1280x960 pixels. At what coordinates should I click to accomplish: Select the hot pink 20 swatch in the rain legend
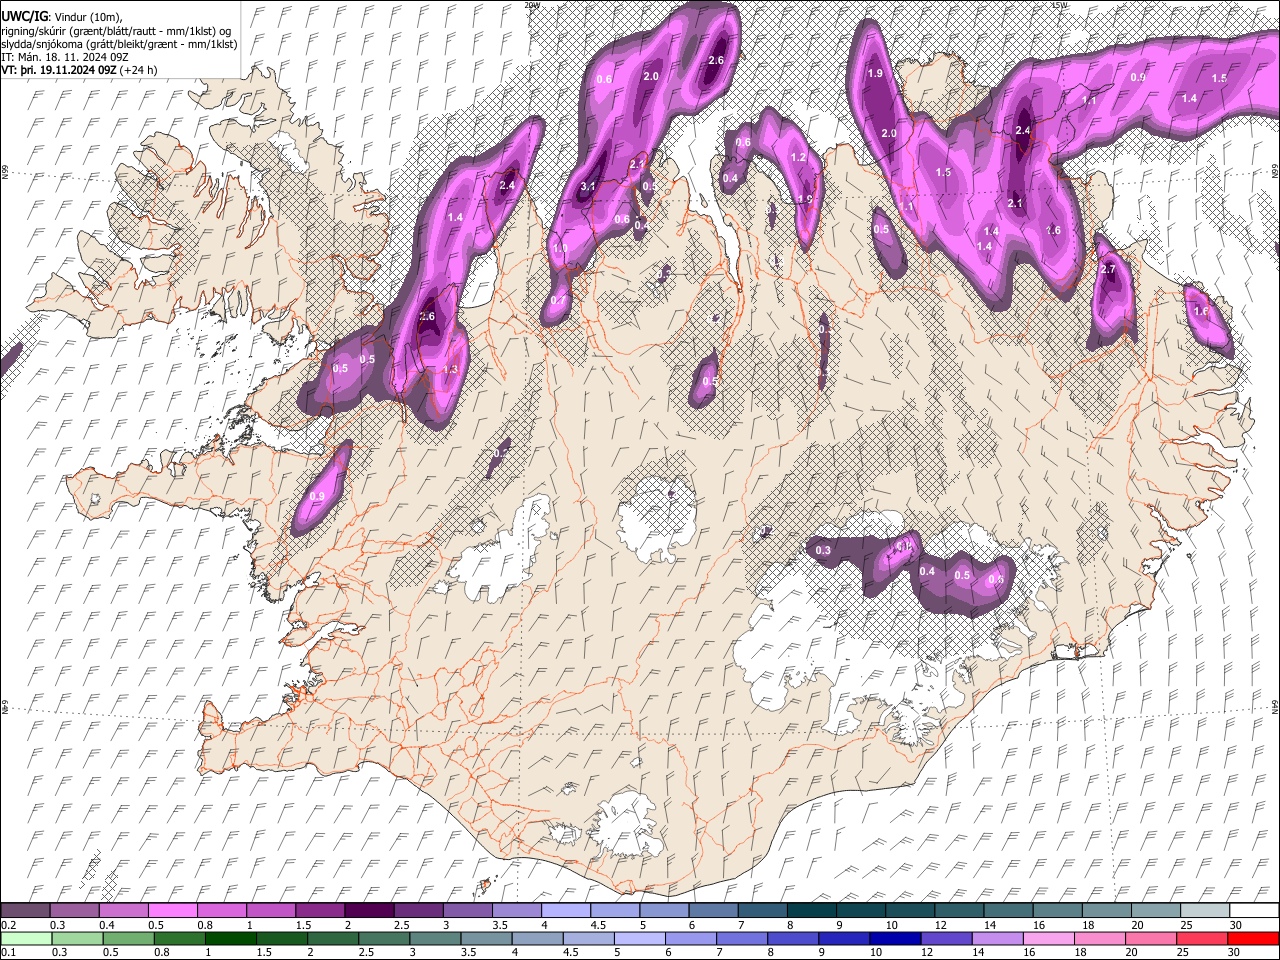(1151, 938)
